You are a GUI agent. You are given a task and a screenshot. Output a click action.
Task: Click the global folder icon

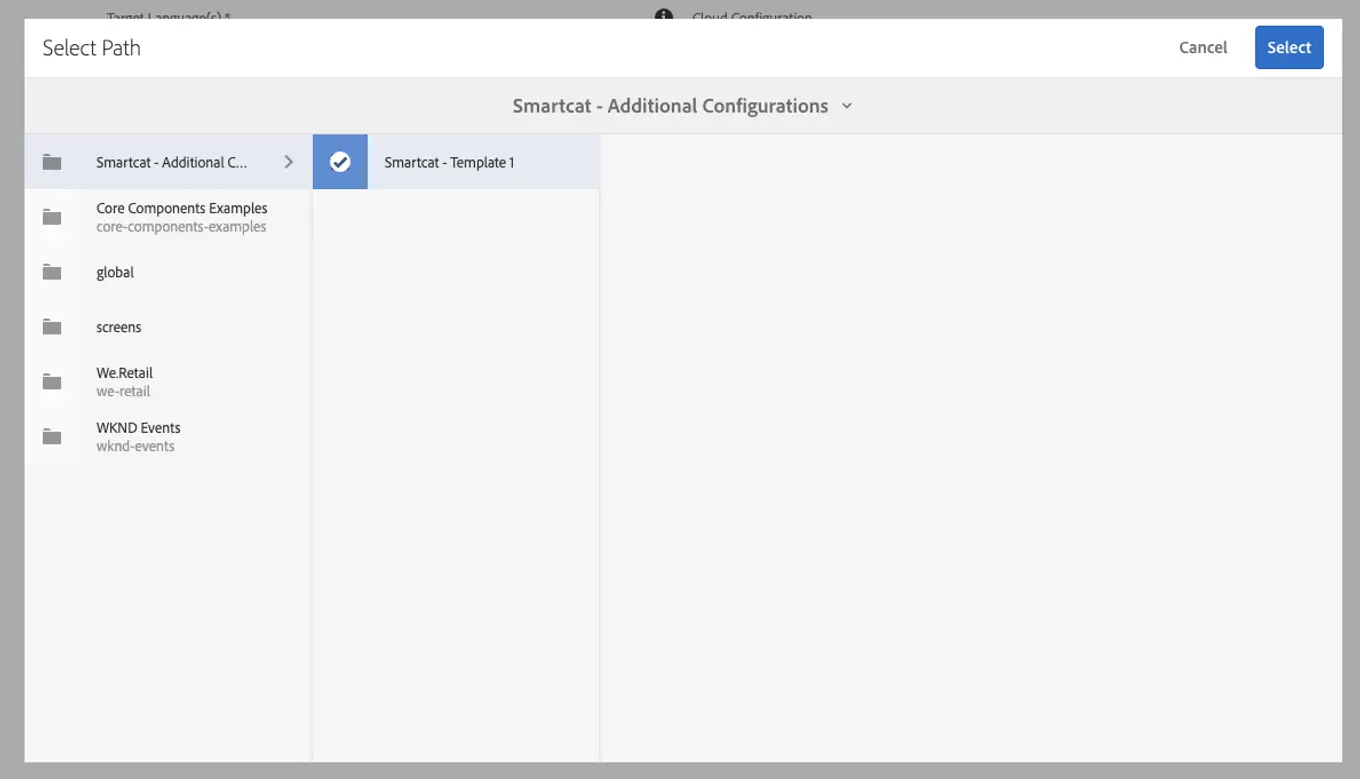52,272
